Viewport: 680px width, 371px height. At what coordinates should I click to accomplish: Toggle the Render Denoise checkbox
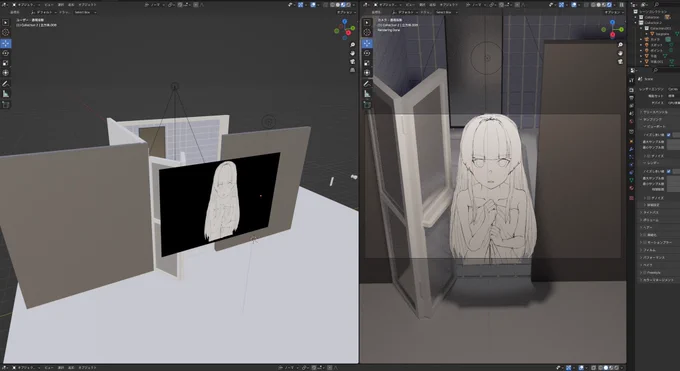[649, 198]
